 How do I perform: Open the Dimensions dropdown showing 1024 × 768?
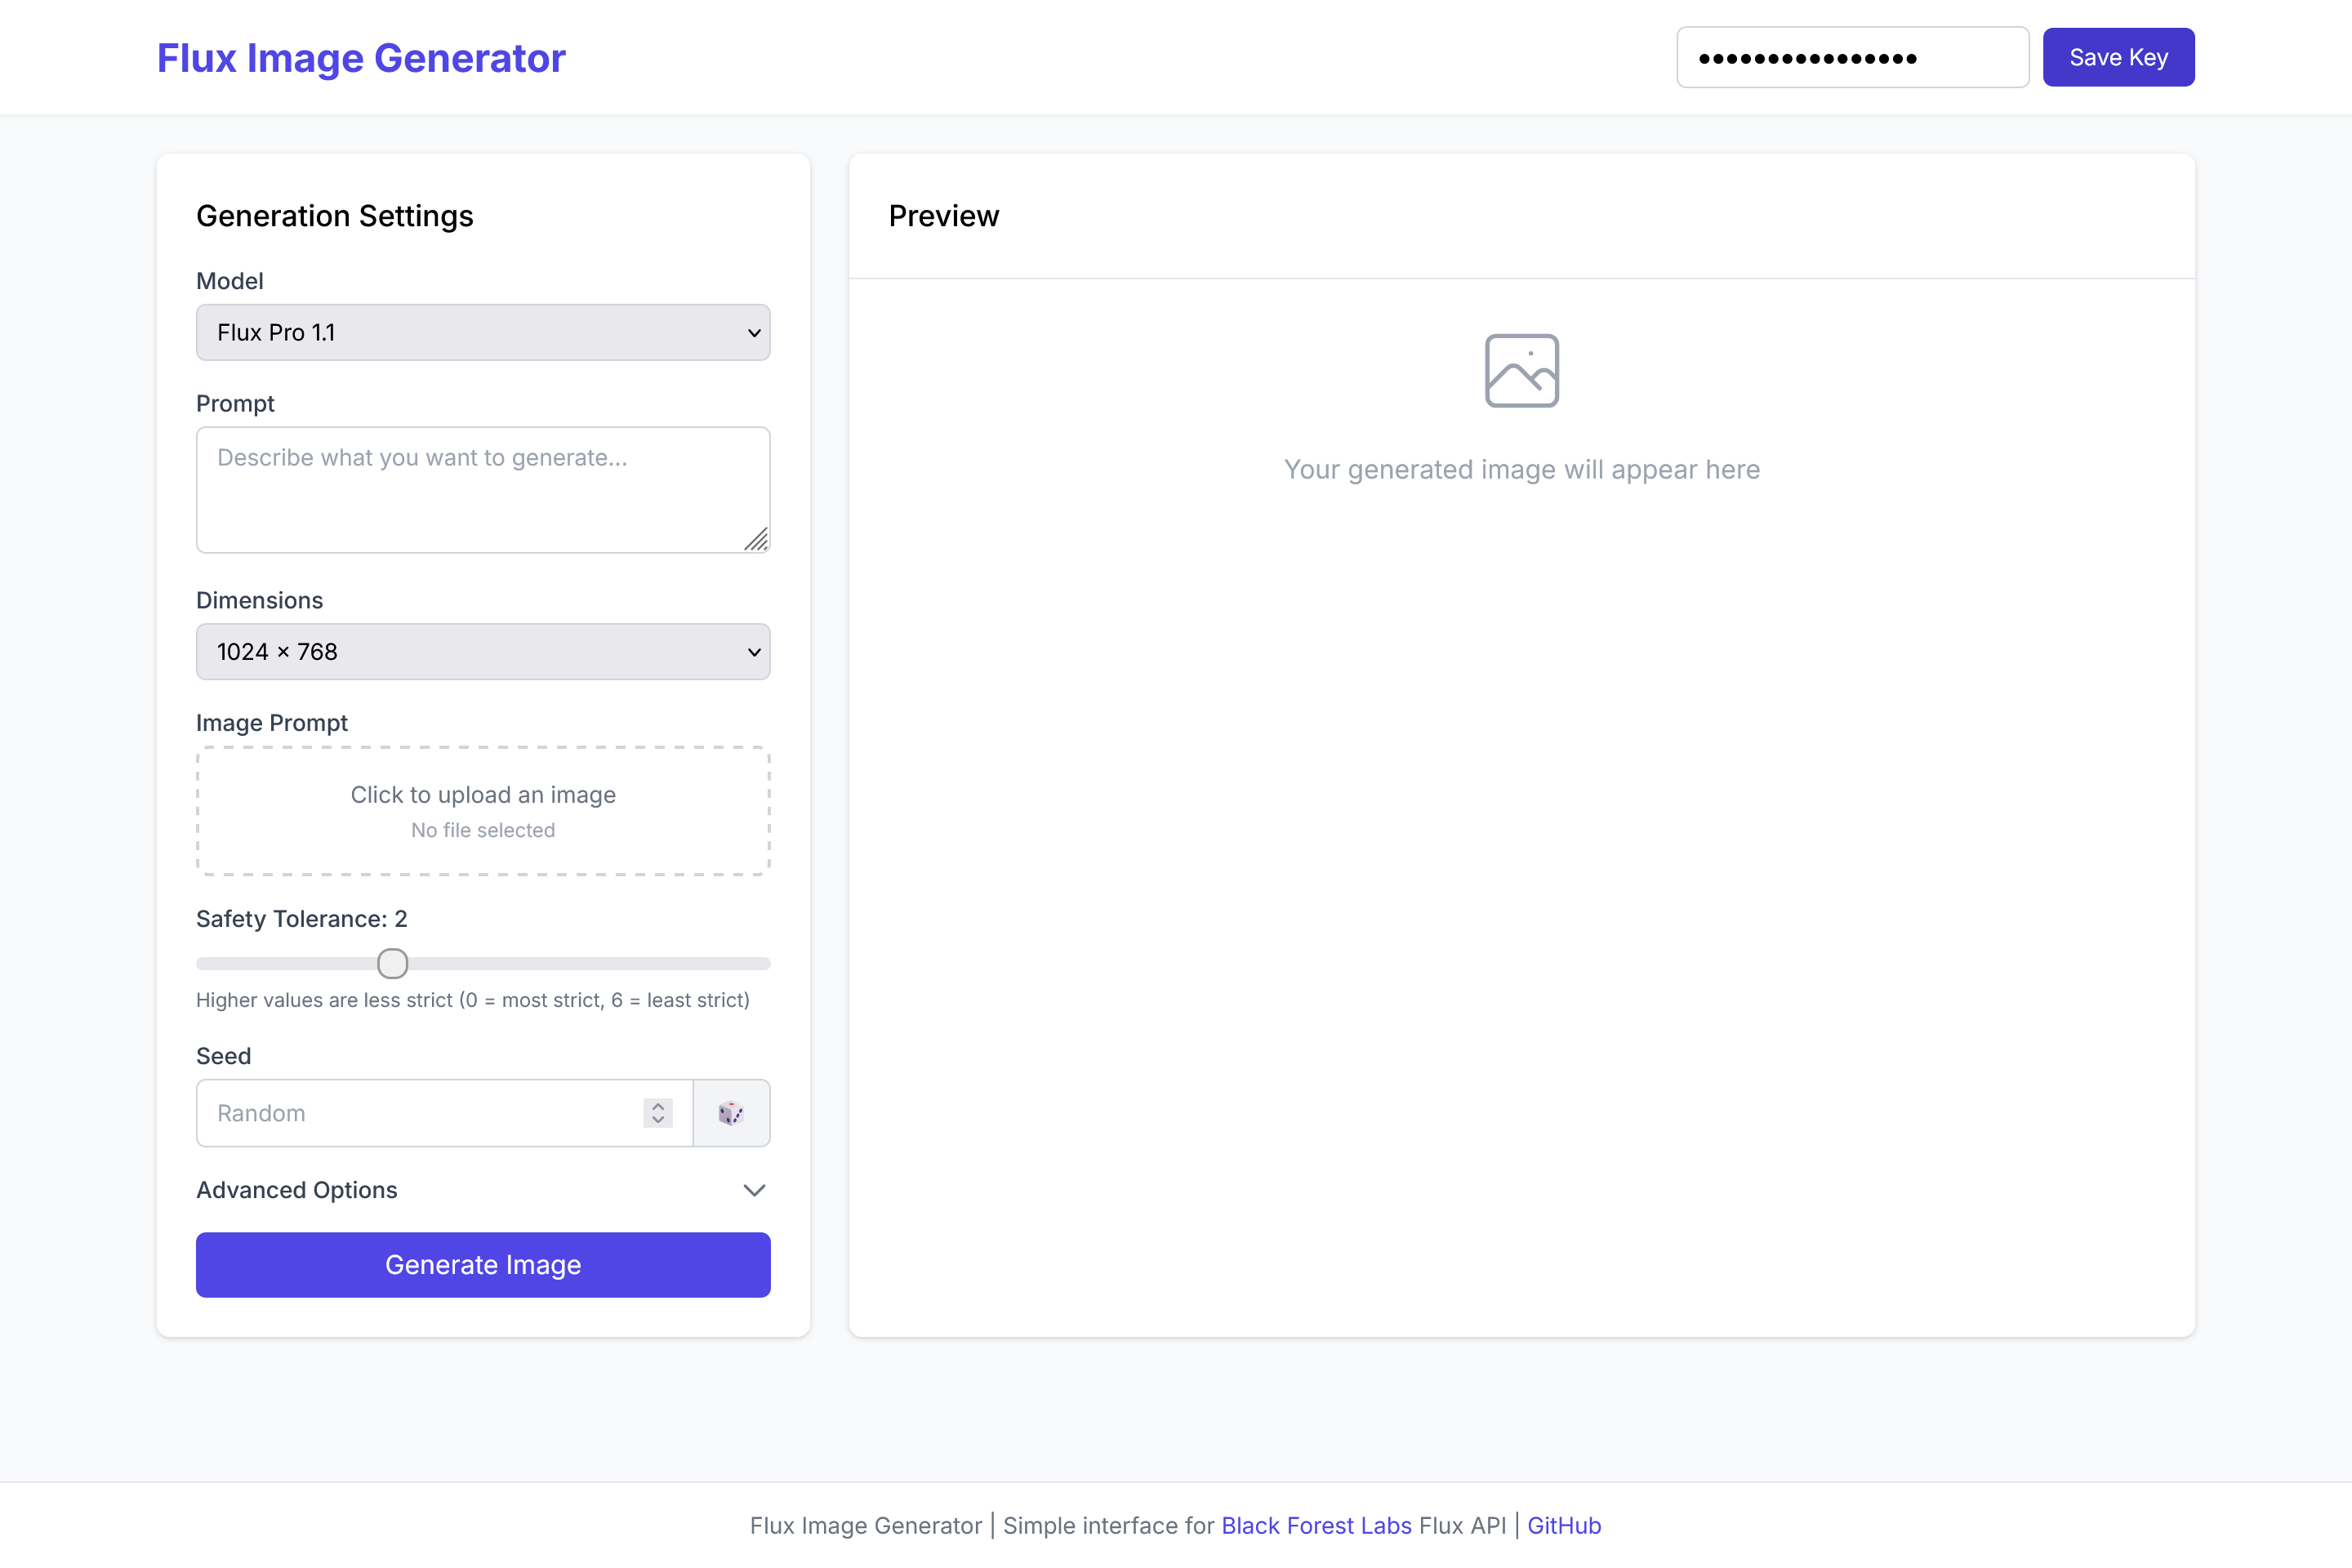pos(483,652)
